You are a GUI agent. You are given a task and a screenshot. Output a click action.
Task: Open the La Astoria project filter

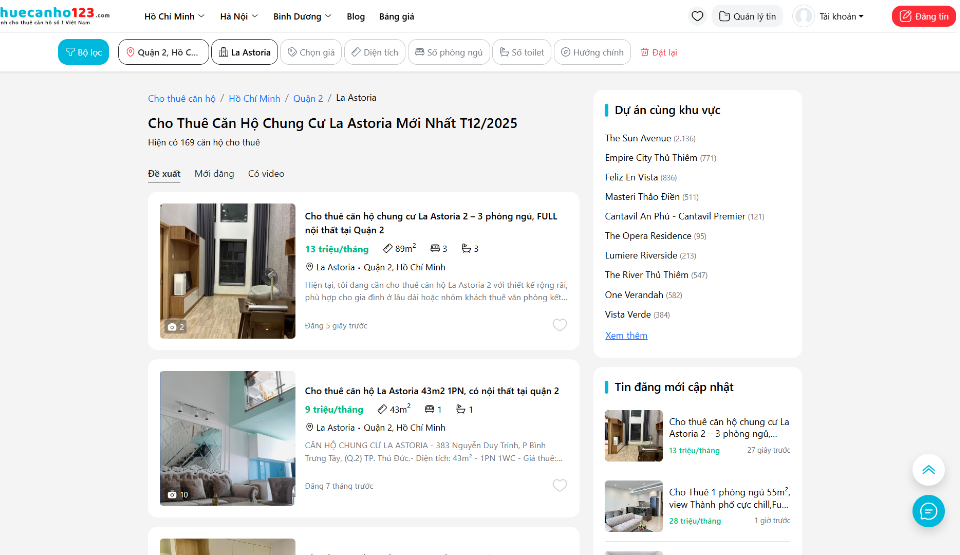(x=244, y=52)
